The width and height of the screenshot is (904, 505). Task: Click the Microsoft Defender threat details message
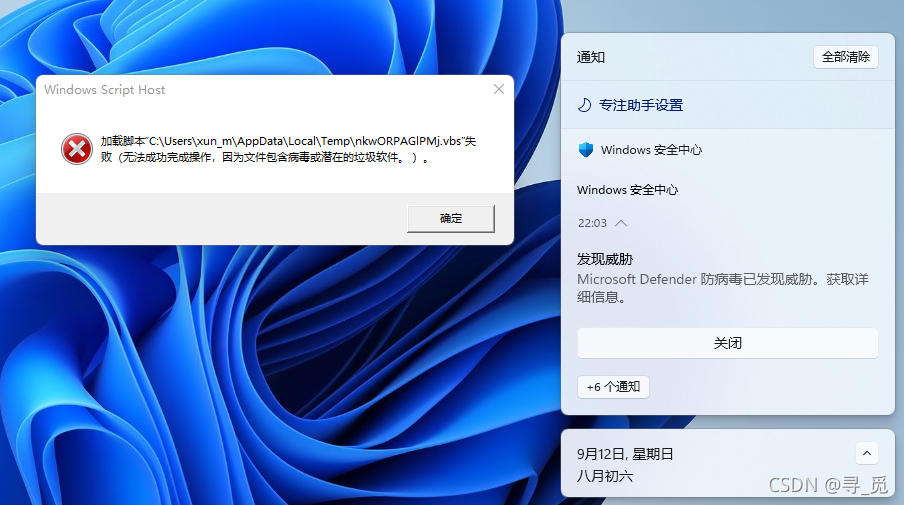(723, 288)
